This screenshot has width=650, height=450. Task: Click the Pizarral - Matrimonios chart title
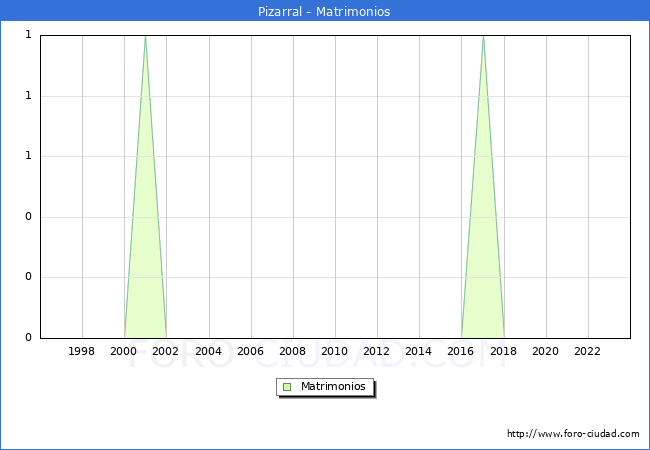click(x=325, y=12)
